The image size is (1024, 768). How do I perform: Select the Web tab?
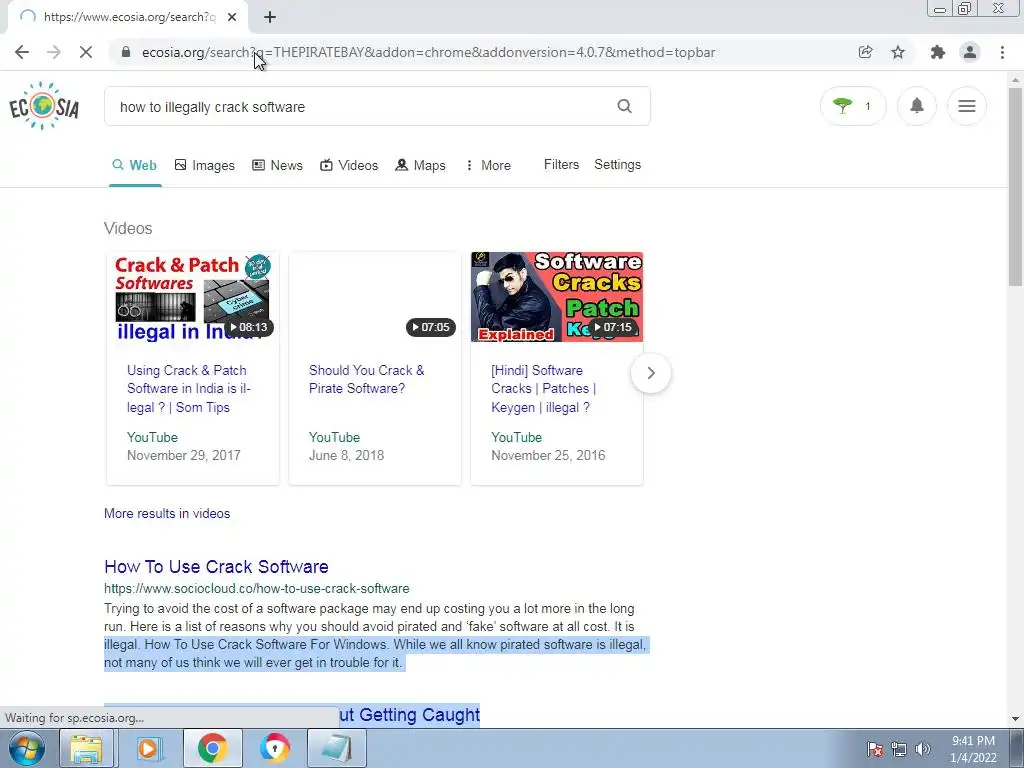[x=135, y=165]
